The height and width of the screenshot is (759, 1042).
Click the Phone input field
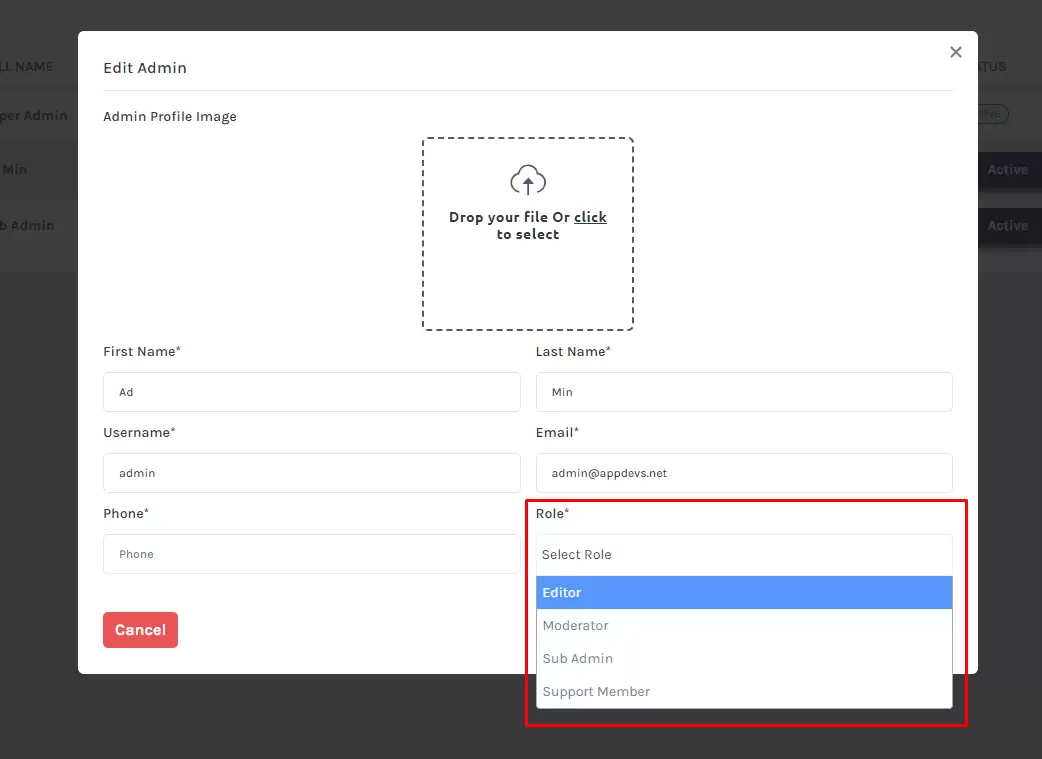(x=312, y=554)
